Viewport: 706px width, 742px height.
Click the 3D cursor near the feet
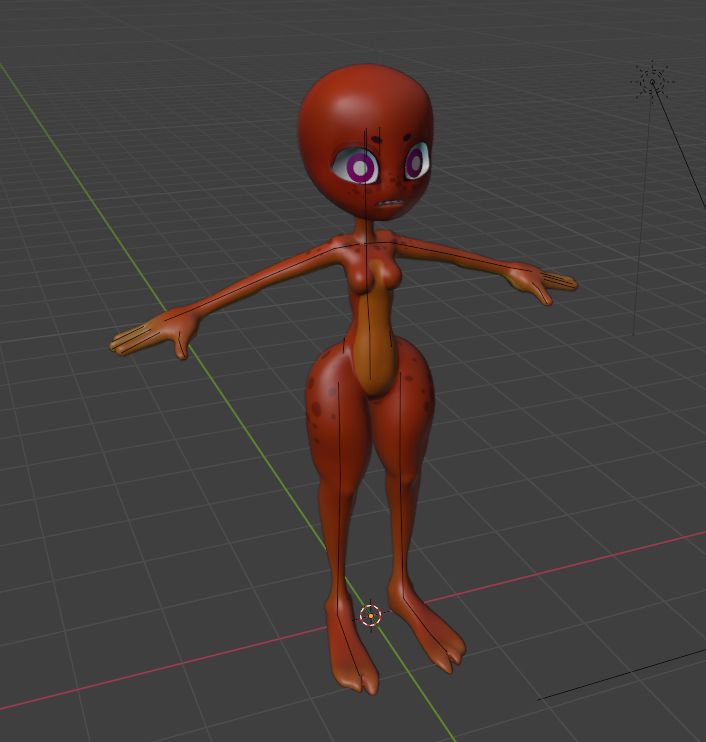(x=371, y=615)
